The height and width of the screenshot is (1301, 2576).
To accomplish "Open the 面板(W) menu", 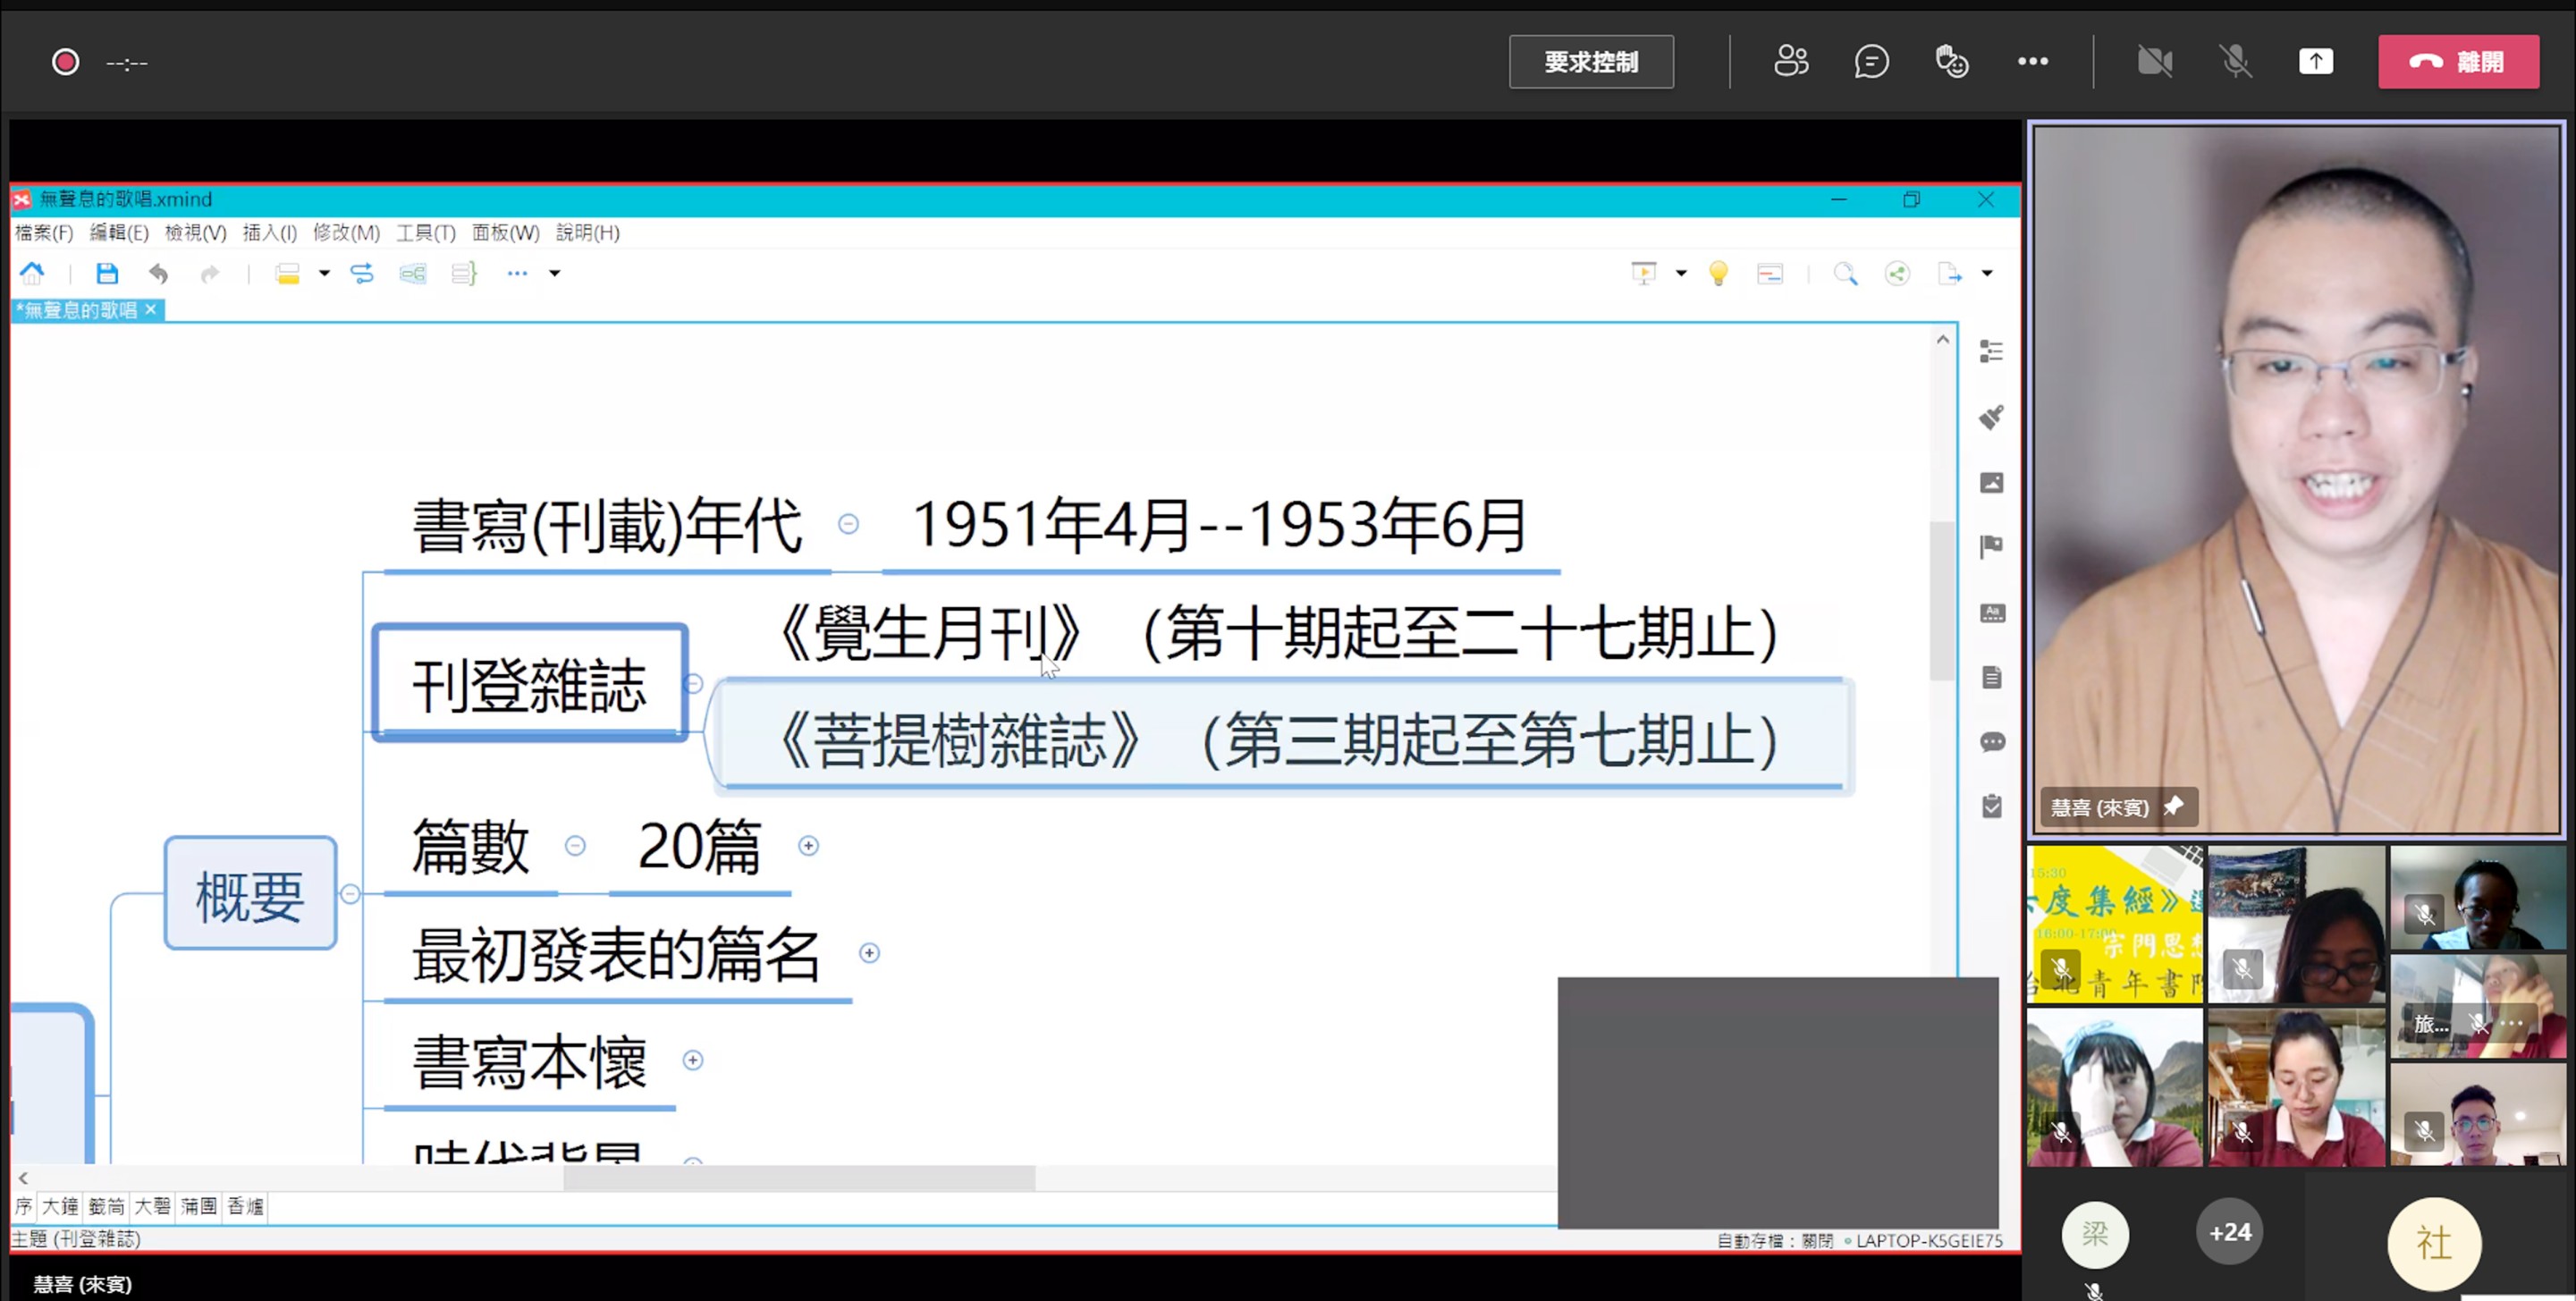I will point(505,232).
